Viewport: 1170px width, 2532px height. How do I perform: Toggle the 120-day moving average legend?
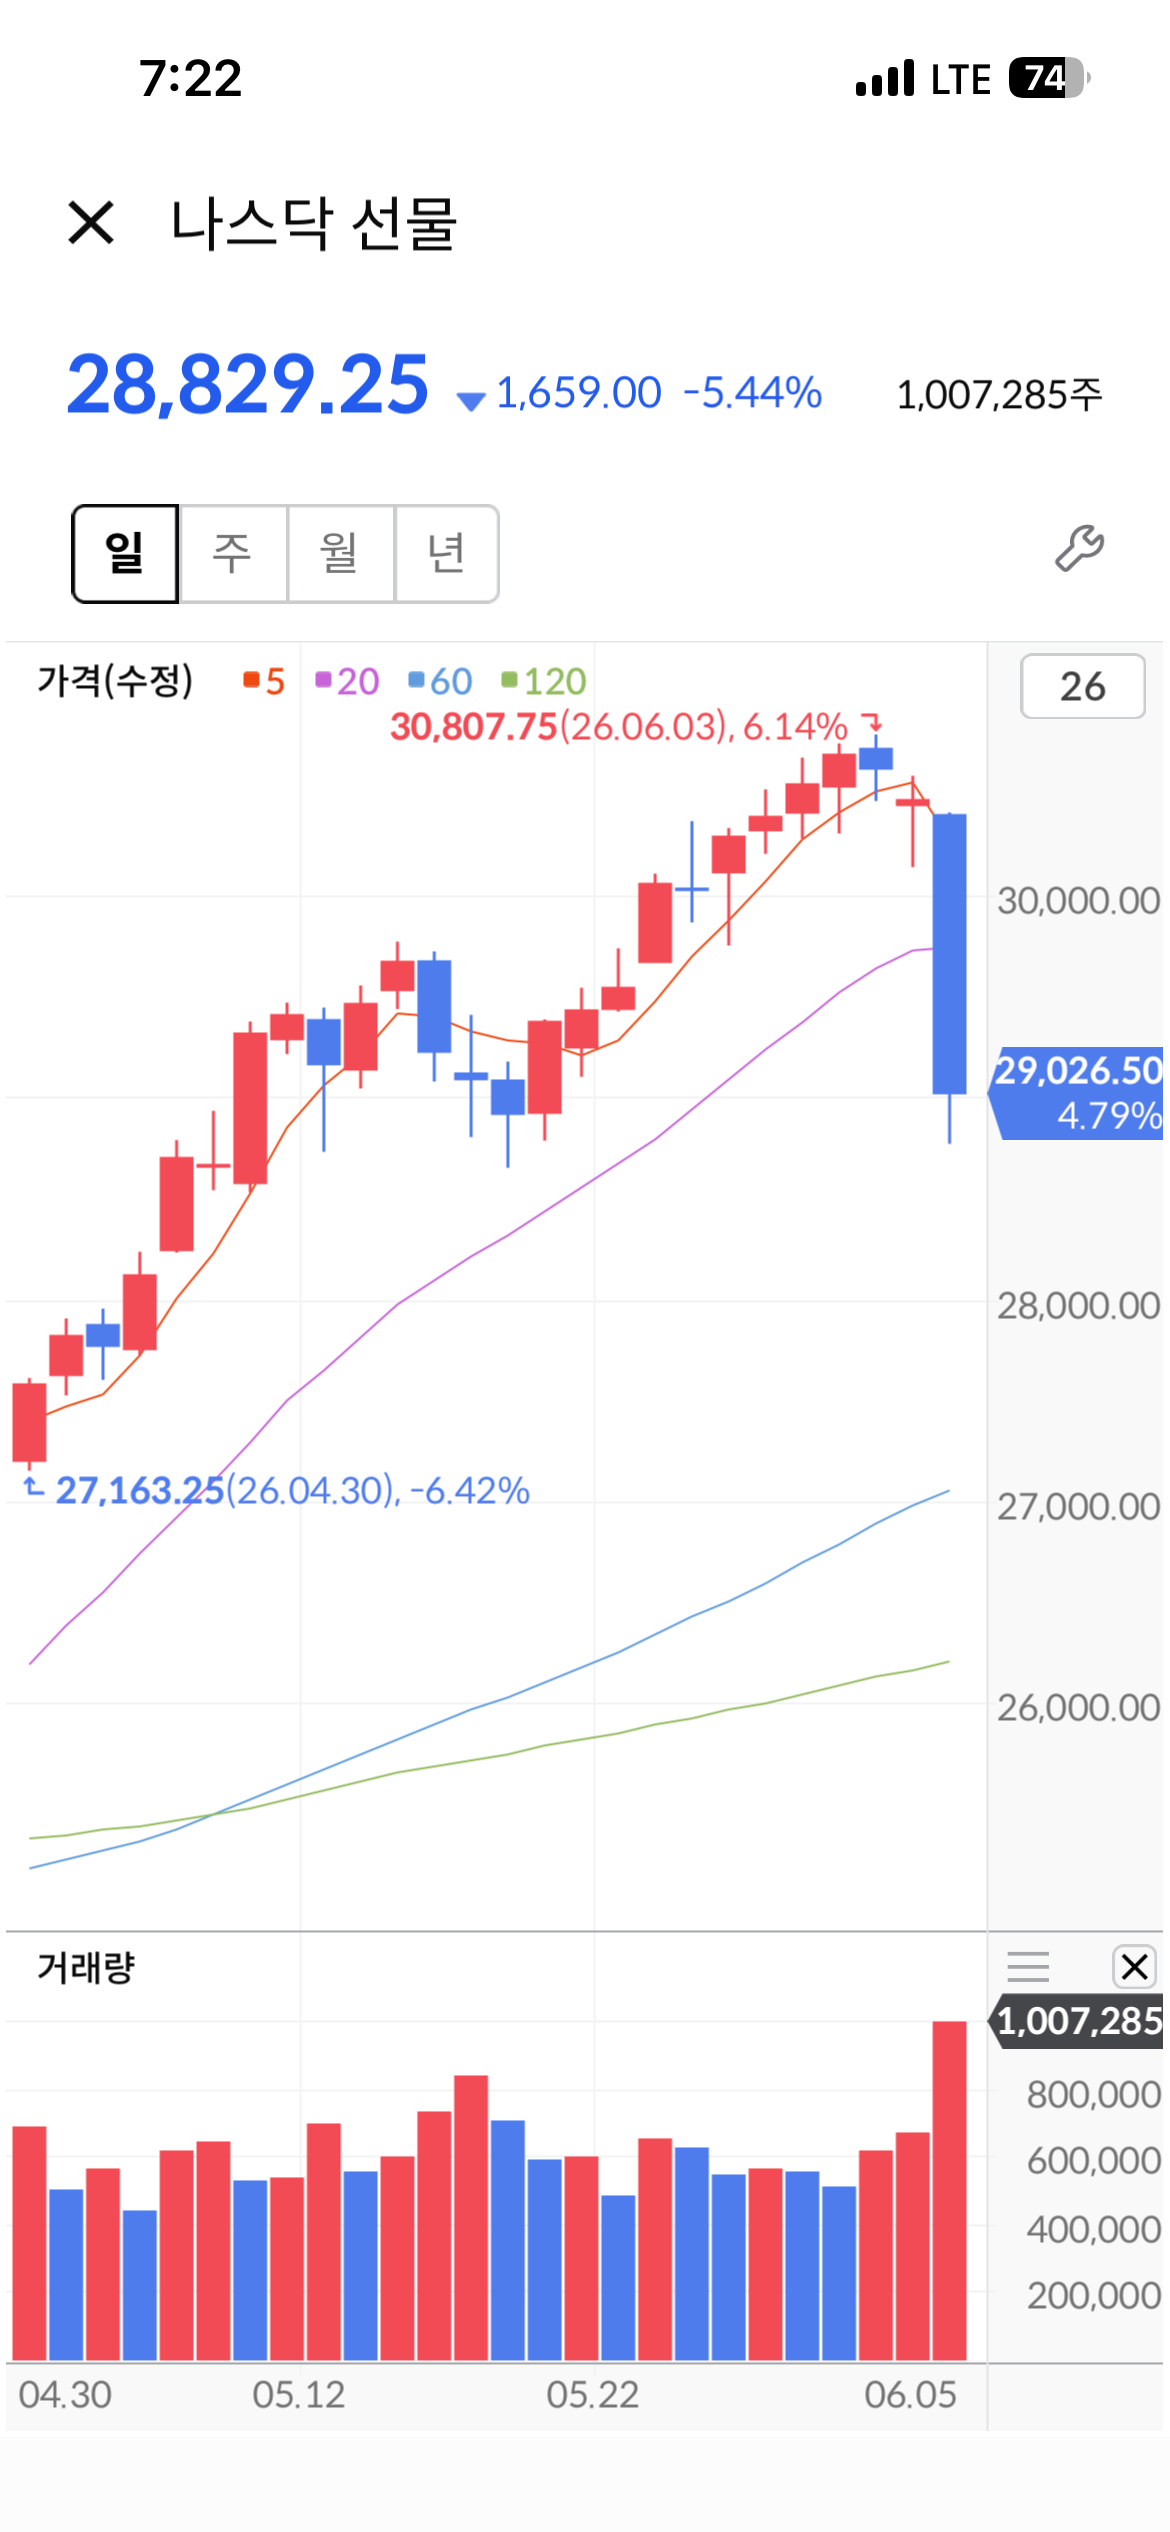[x=544, y=681]
